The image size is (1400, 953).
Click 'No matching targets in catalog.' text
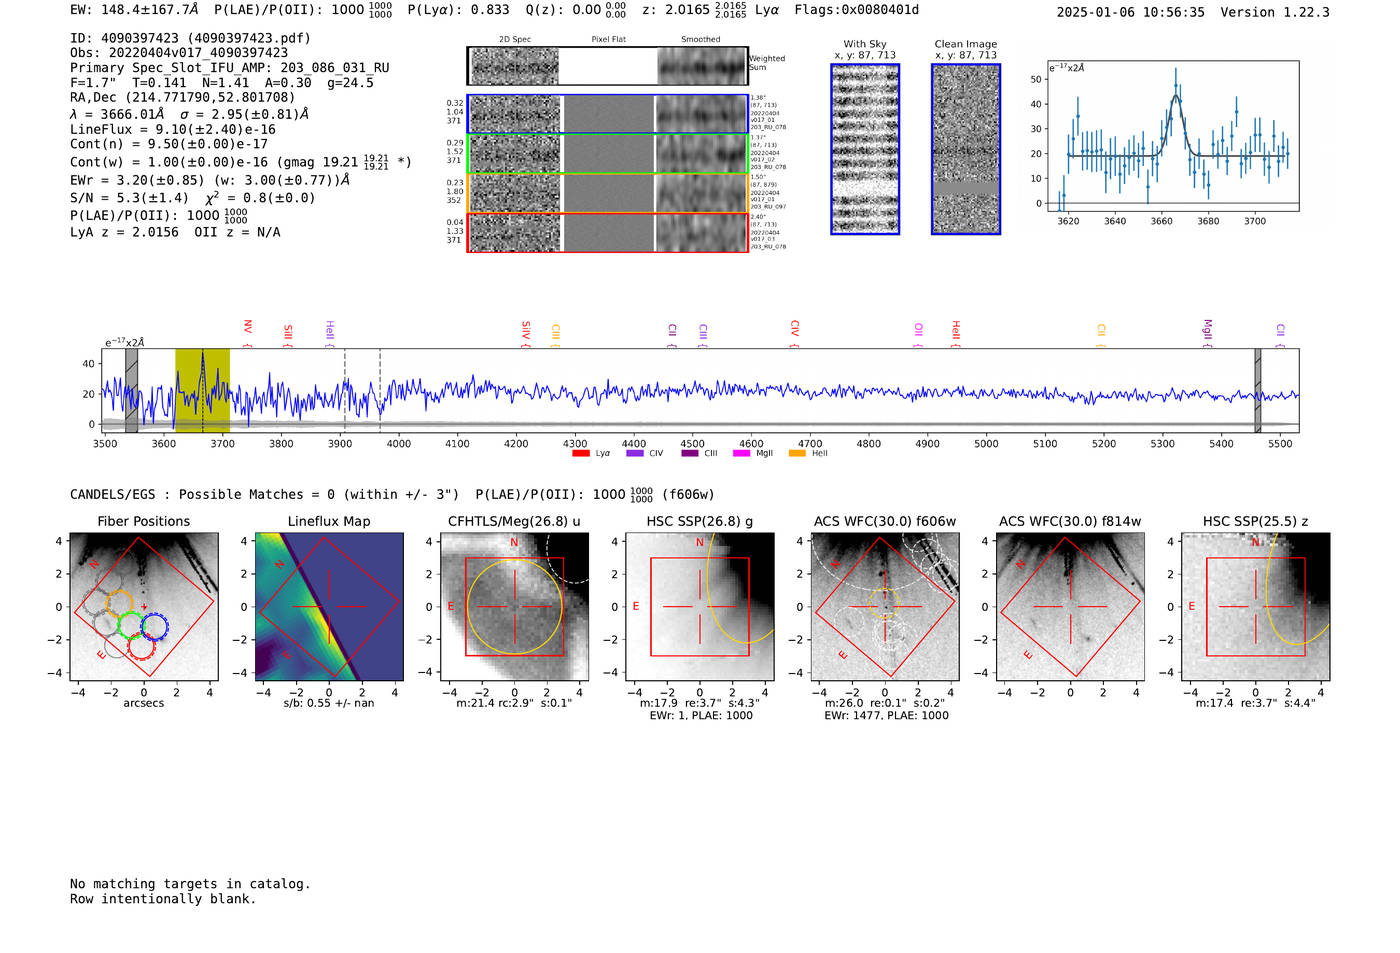coord(190,883)
